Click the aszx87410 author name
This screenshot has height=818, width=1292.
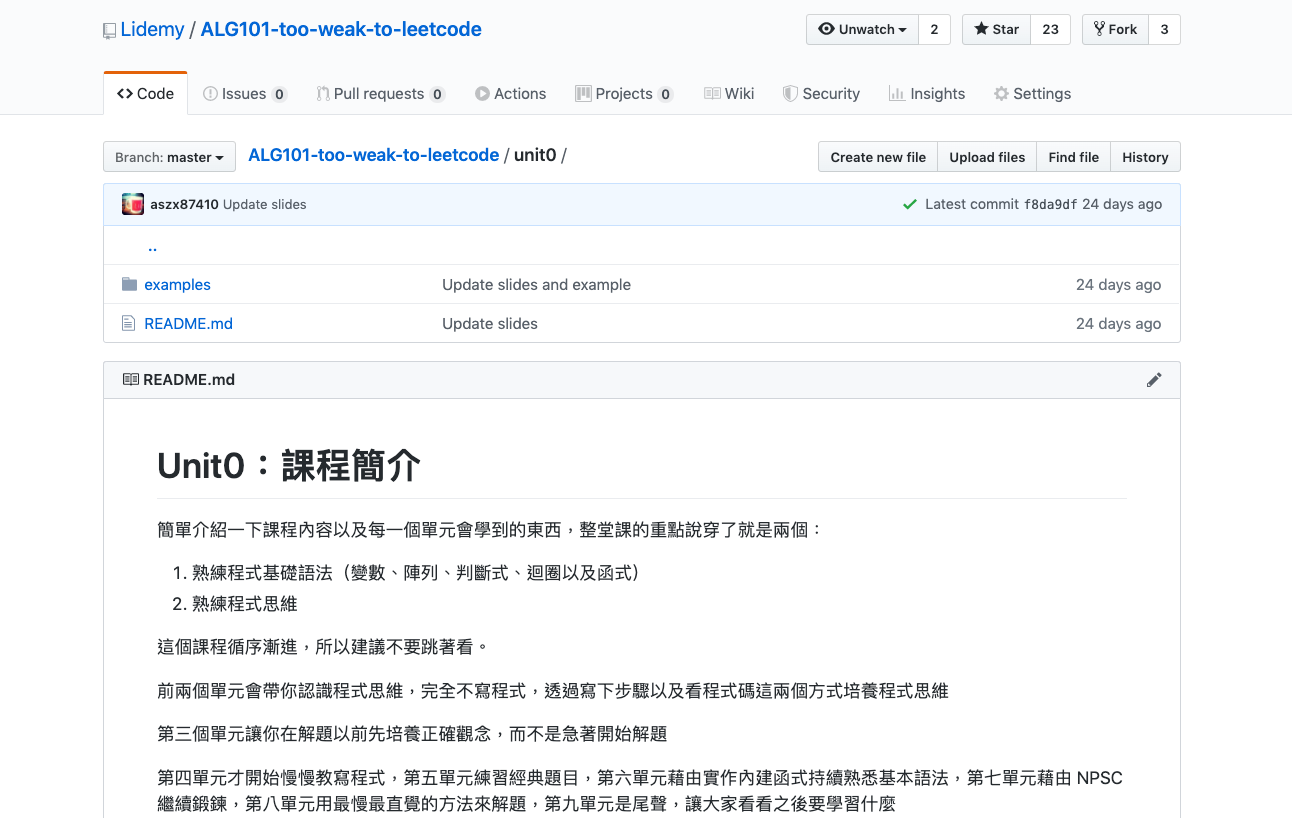point(184,204)
